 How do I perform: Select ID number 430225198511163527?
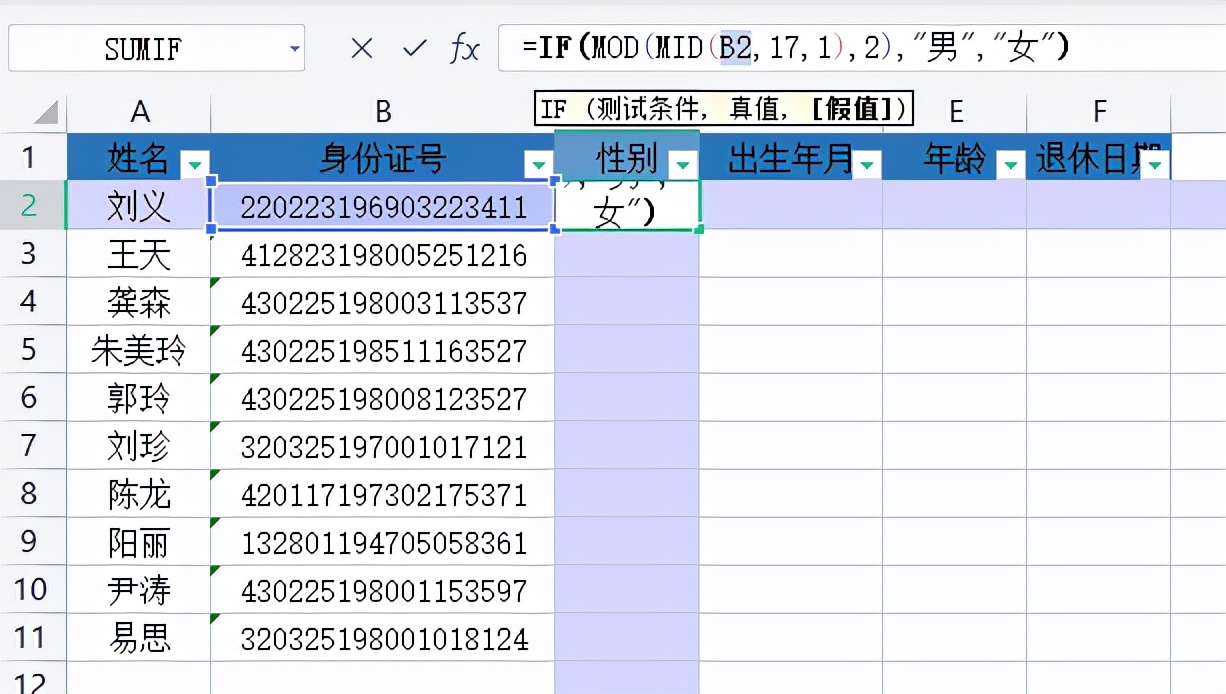click(x=383, y=350)
